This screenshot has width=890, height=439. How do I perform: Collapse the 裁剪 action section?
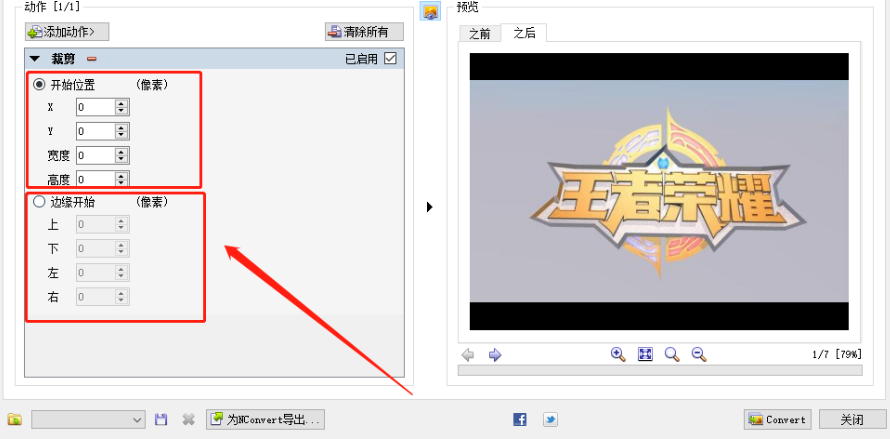pos(35,58)
